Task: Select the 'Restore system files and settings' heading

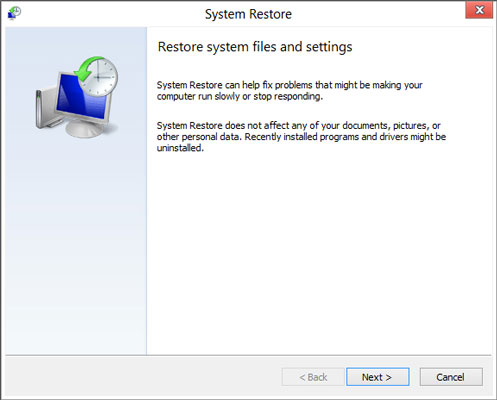Action: pyautogui.click(x=255, y=47)
